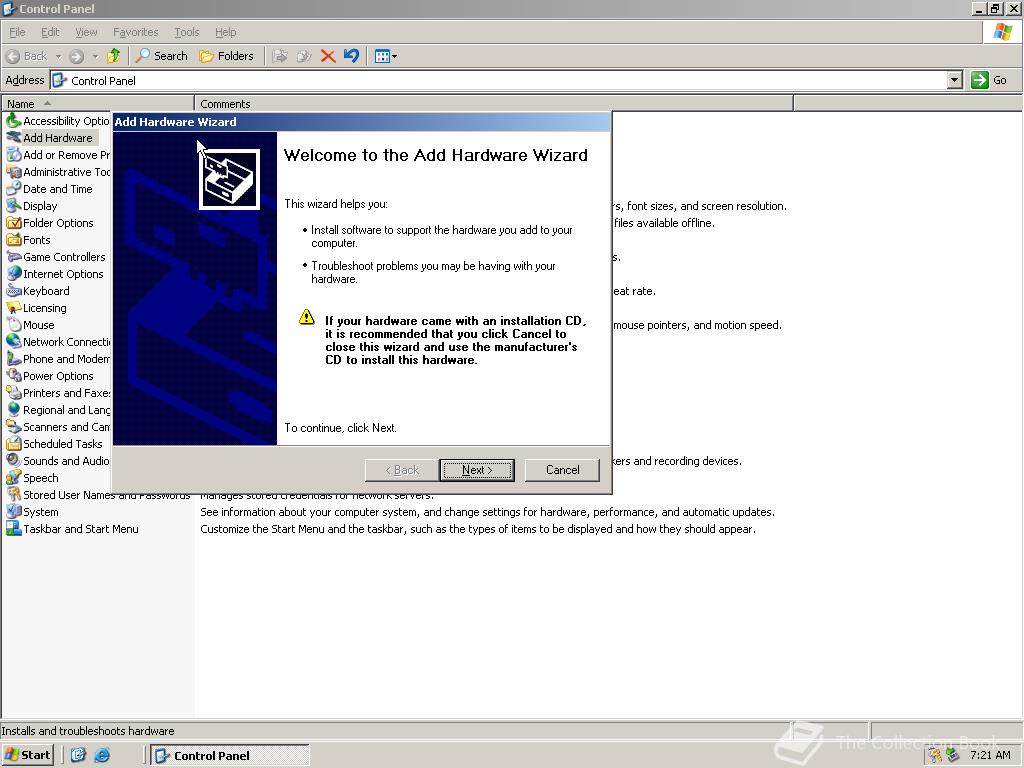
Task: Click Control Panel taskbar button
Action: click(x=230, y=756)
